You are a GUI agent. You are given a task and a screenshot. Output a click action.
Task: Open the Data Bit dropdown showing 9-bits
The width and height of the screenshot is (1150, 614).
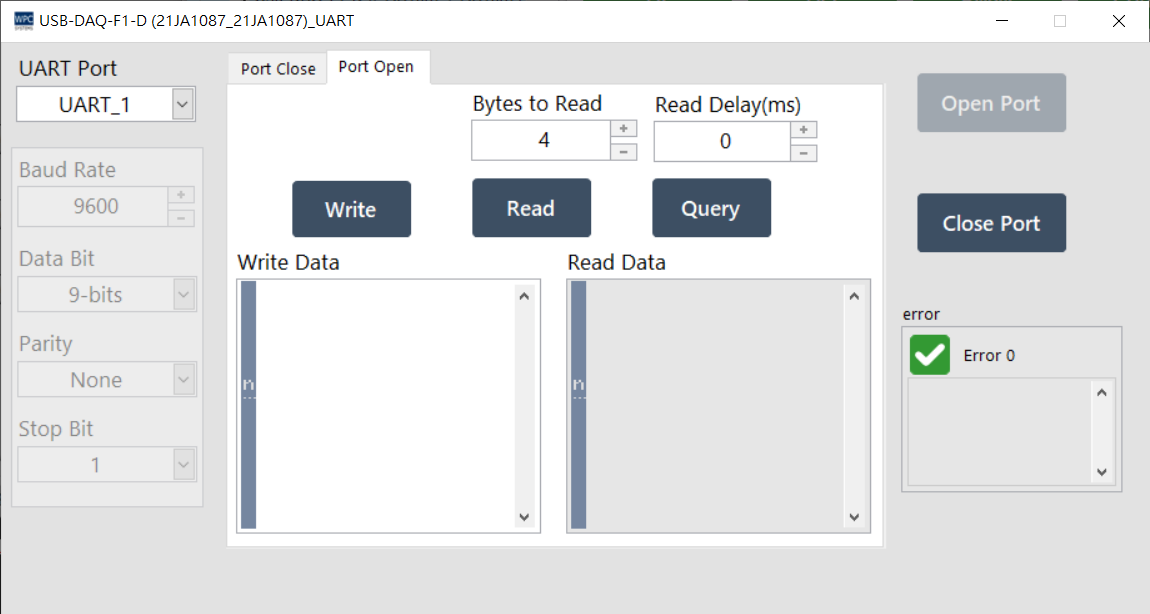(x=182, y=294)
